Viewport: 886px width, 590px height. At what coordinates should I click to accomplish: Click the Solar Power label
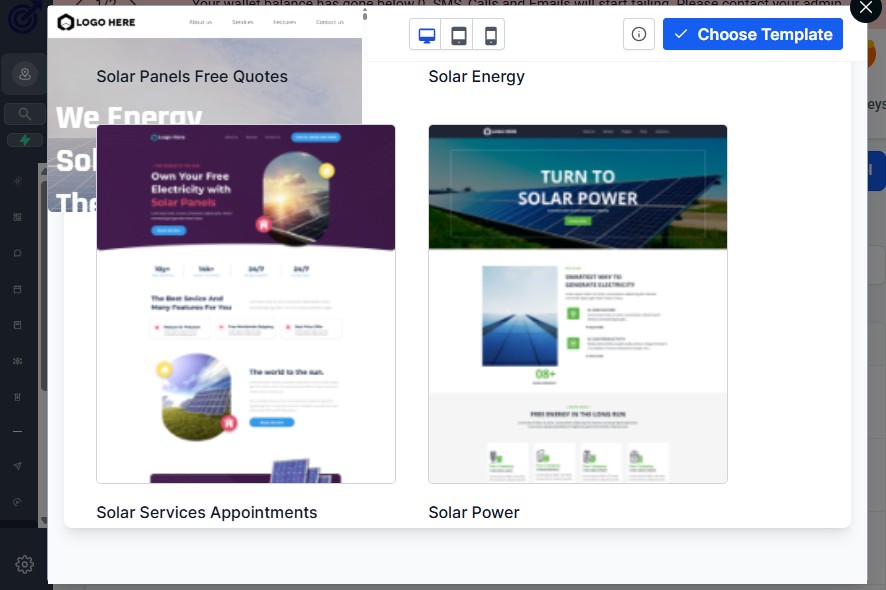click(x=474, y=512)
